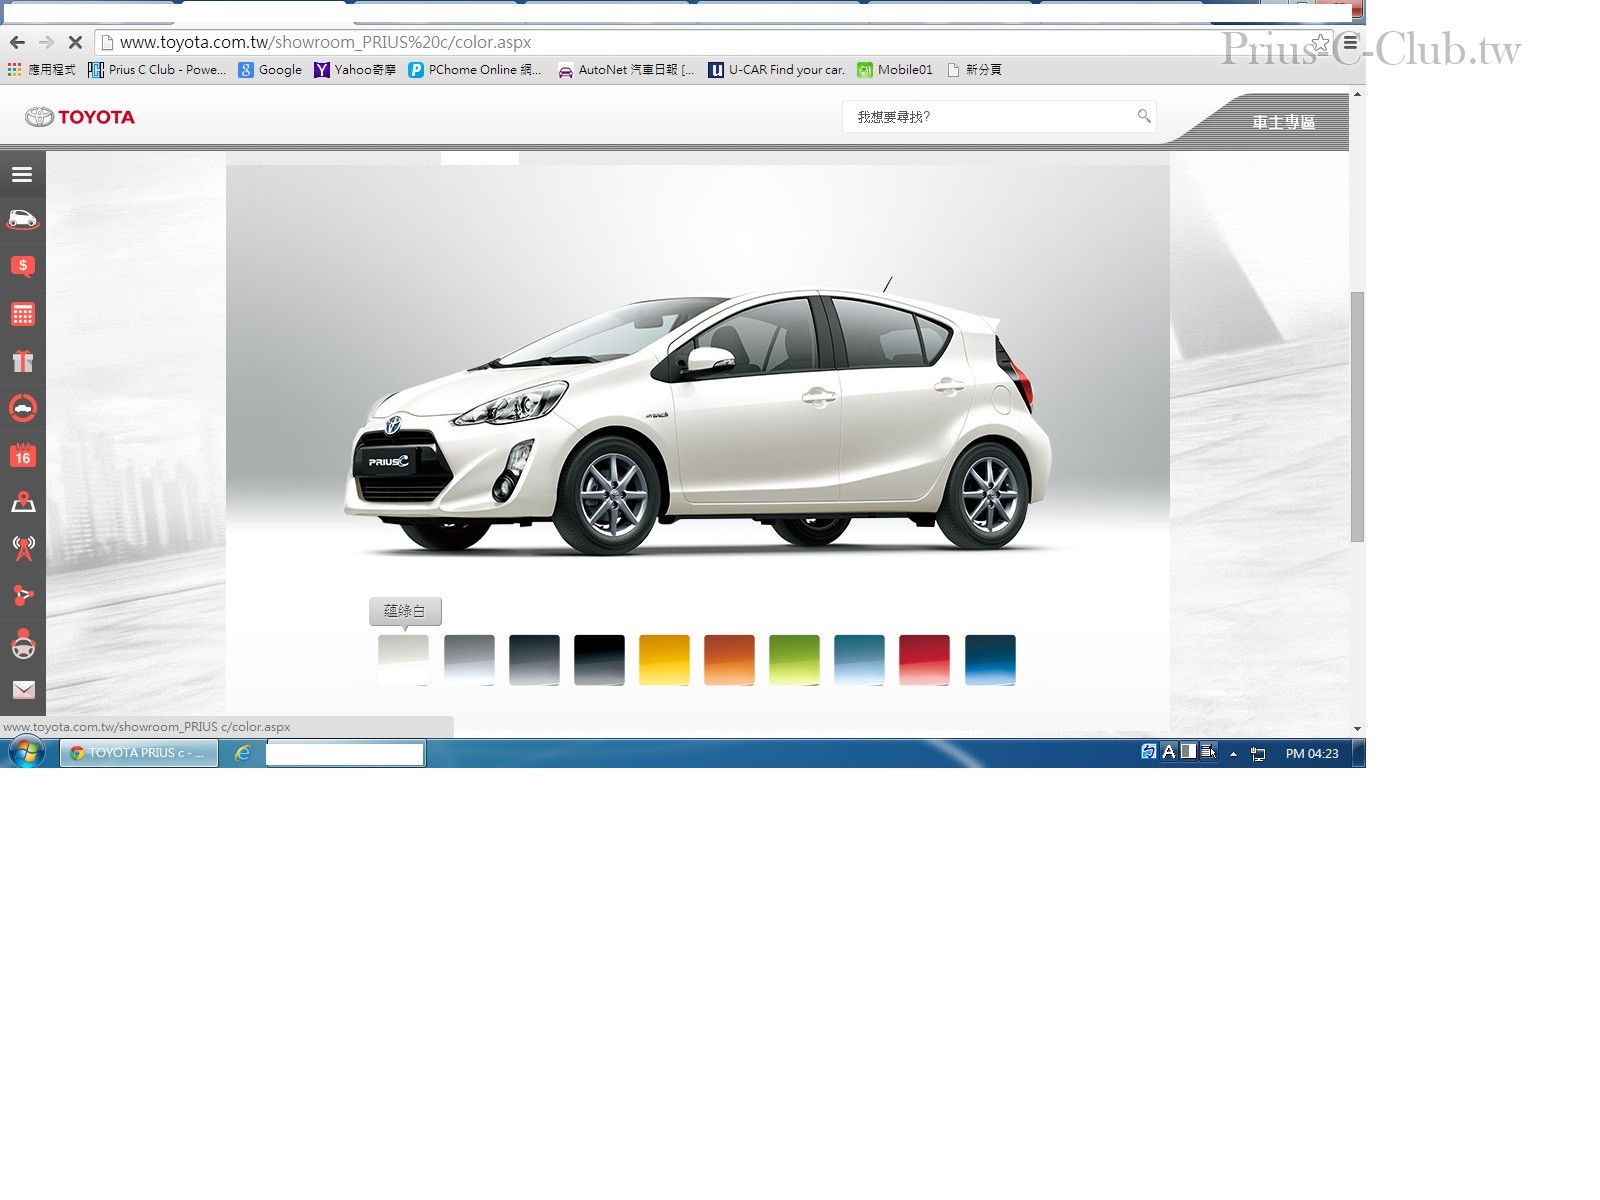Open the steering wheel test drive icon
This screenshot has width=1600, height=1200.
pyautogui.click(x=22, y=643)
